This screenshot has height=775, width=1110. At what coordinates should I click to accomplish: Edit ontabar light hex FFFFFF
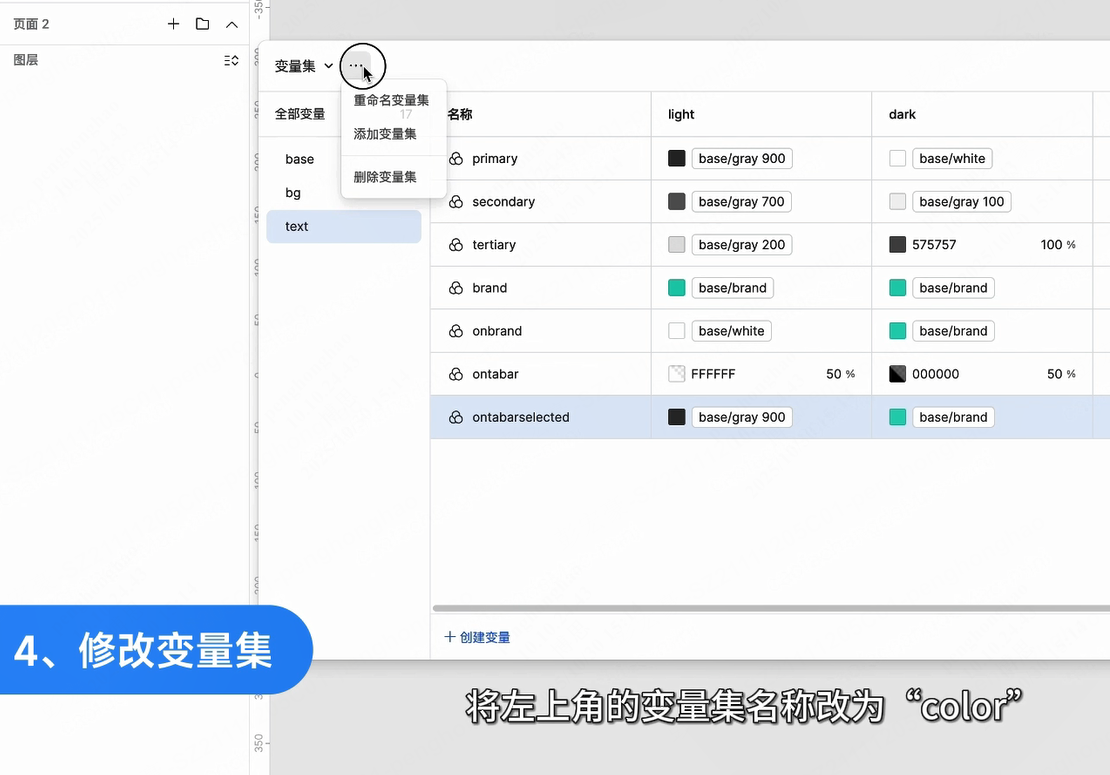713,374
